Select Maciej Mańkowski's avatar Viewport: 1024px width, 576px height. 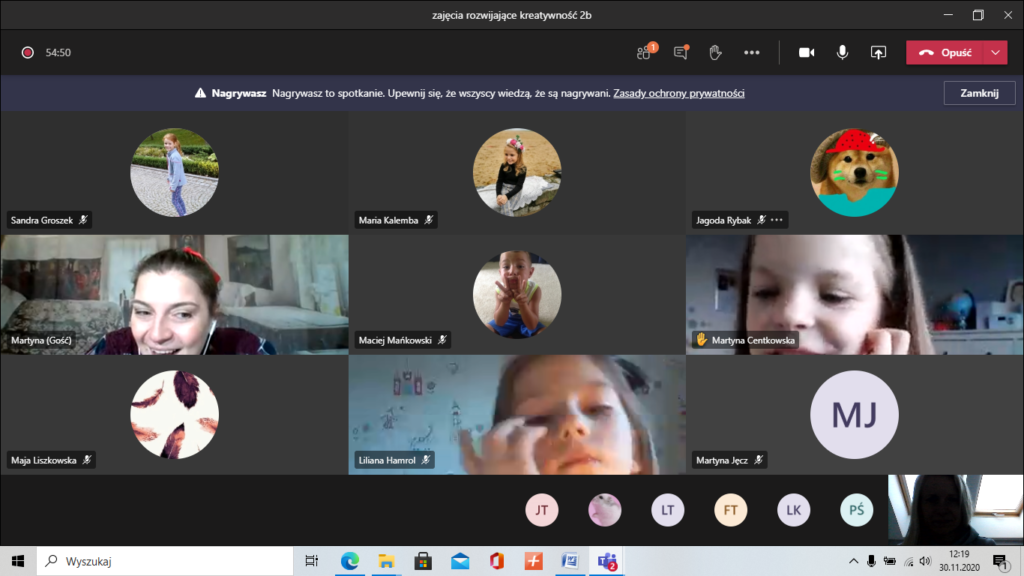517,295
